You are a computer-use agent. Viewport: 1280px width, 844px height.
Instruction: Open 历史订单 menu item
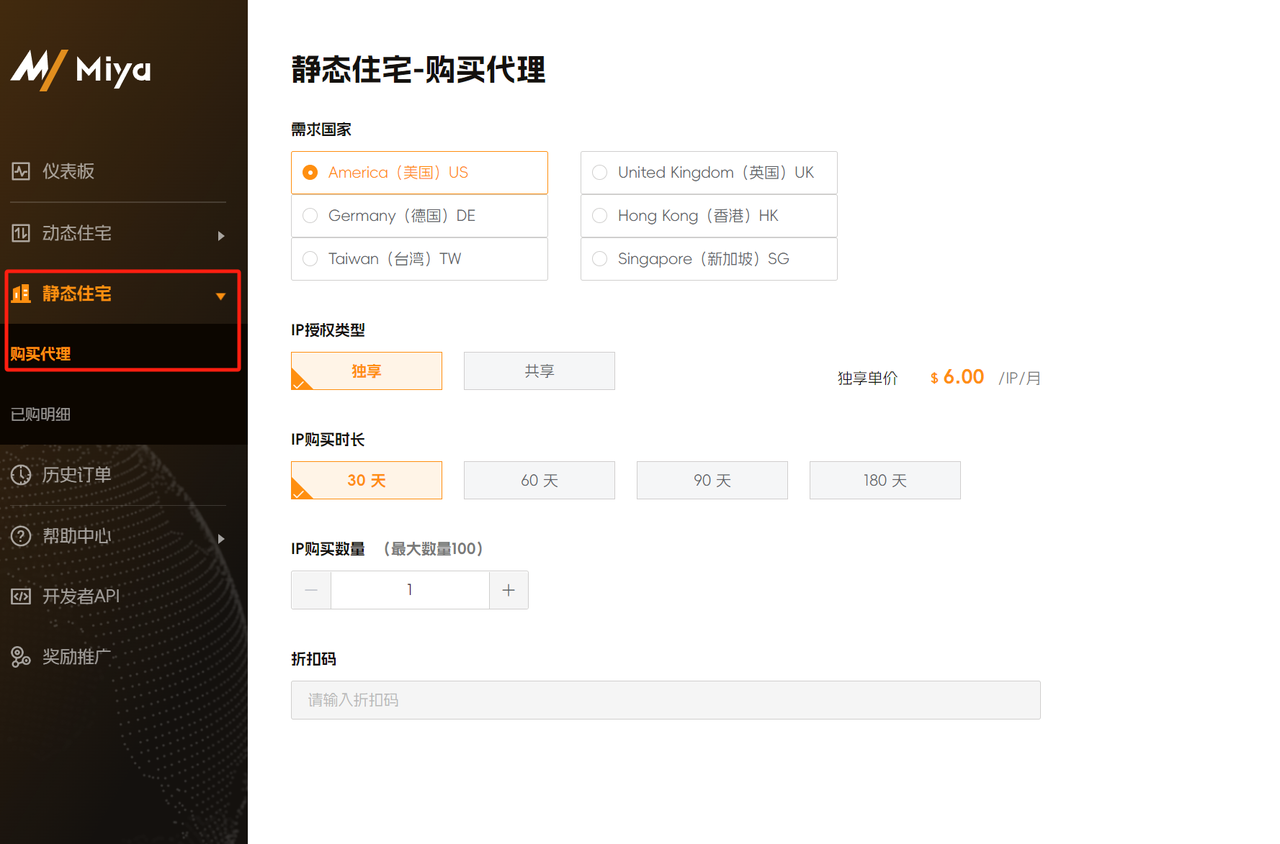click(77, 475)
